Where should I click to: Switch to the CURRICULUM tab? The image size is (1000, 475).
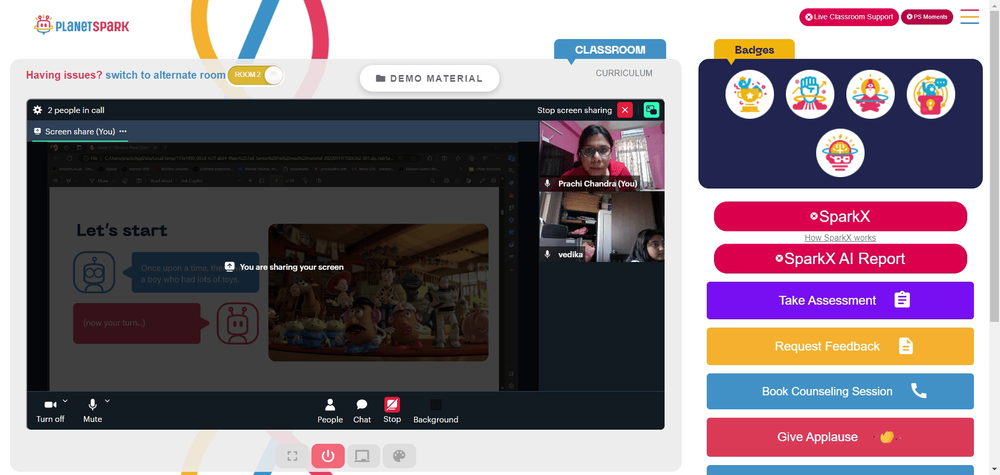click(624, 73)
